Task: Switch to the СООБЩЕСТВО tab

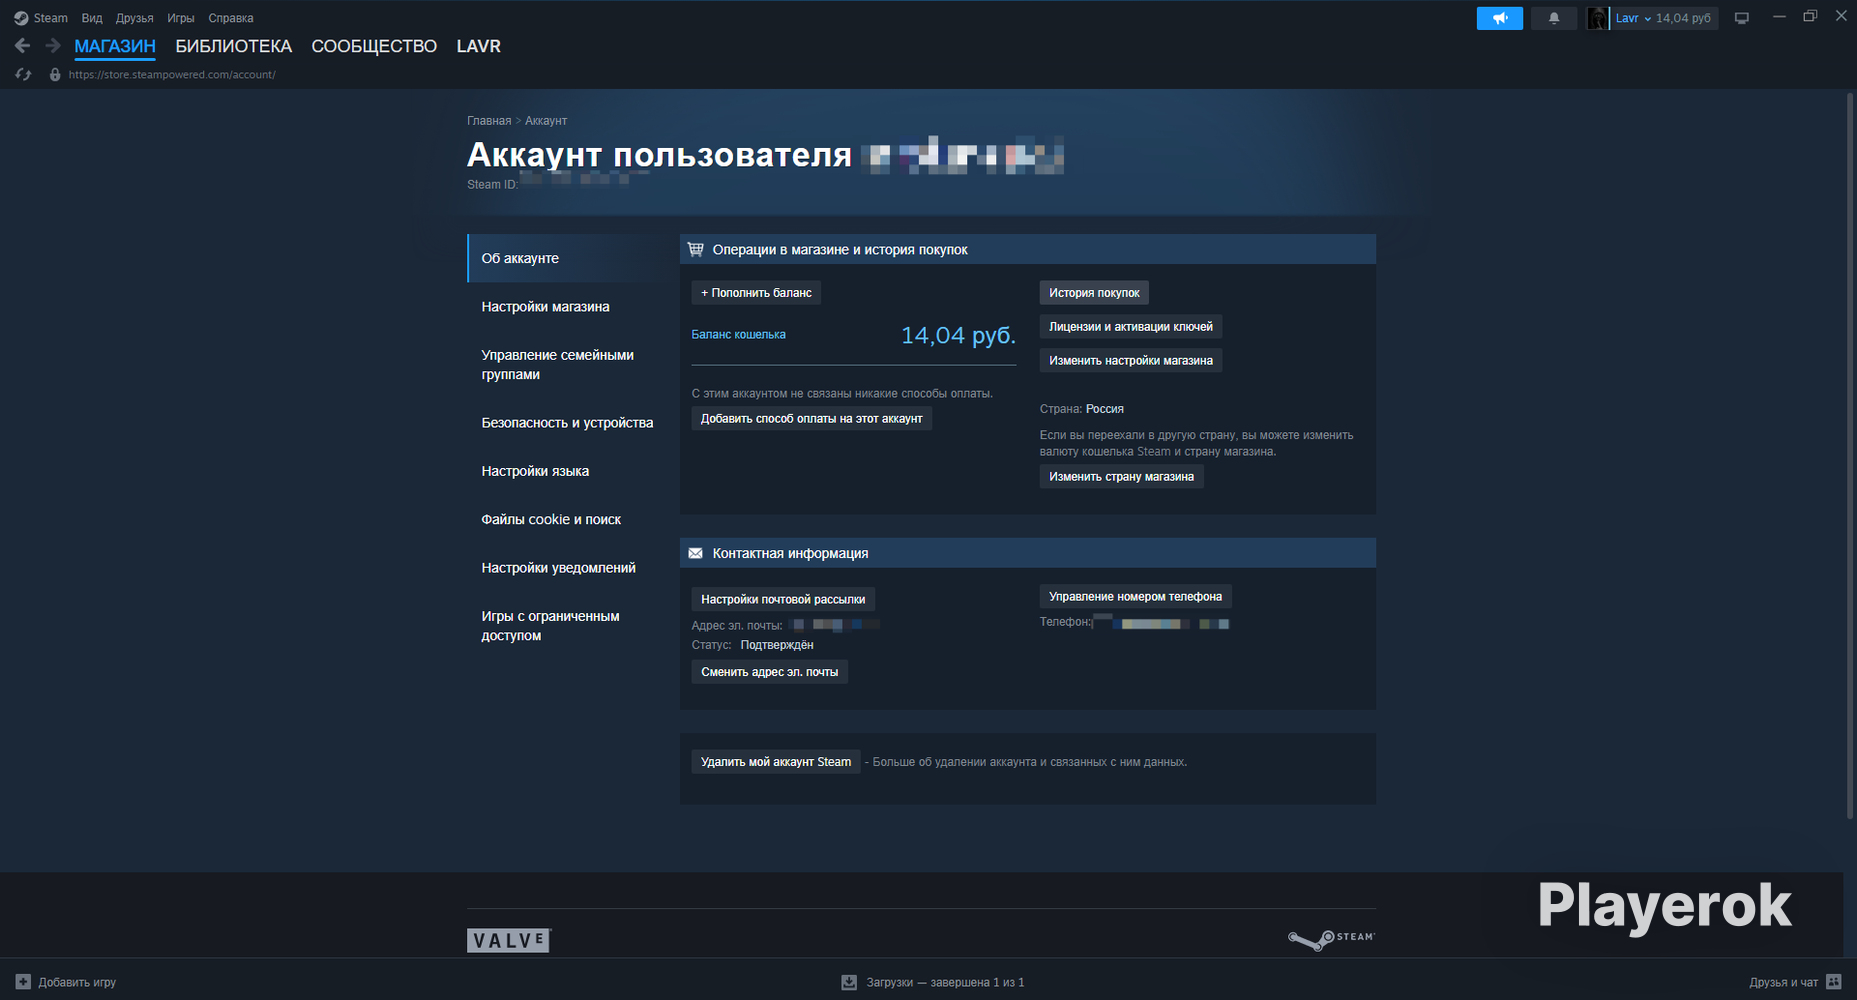Action: click(x=374, y=46)
